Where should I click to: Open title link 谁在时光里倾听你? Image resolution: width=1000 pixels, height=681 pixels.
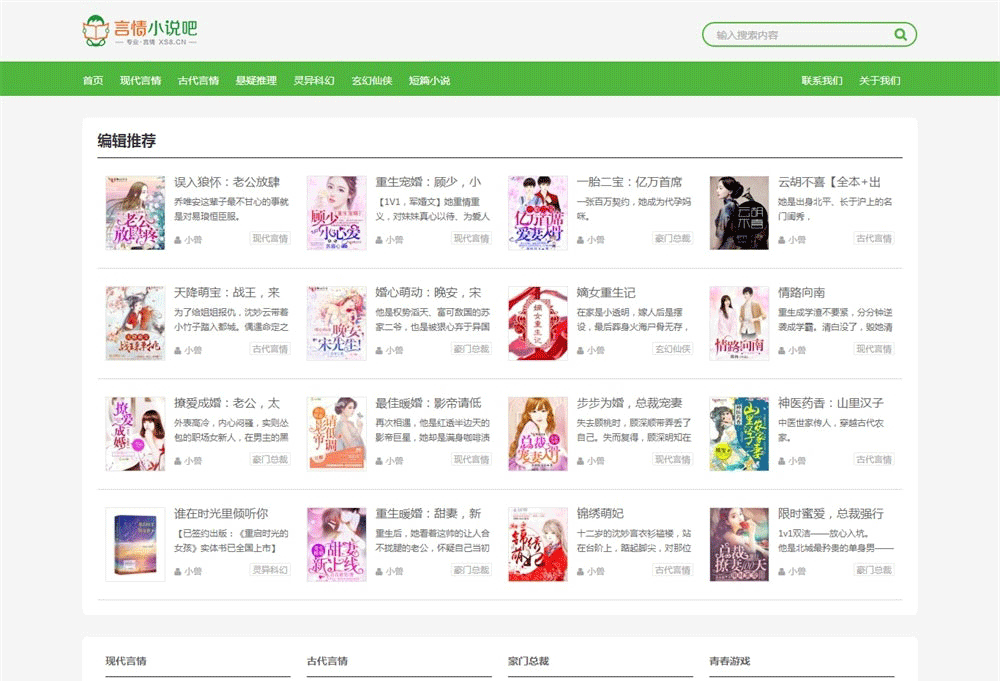221,513
